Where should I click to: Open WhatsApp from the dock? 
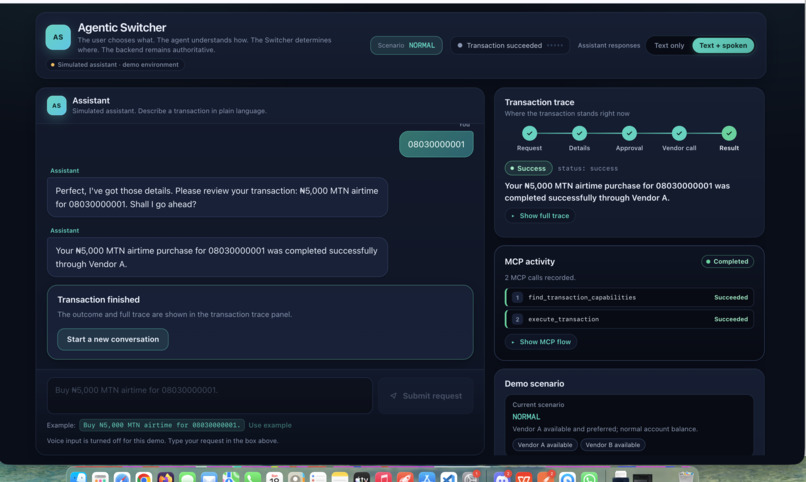pos(589,477)
